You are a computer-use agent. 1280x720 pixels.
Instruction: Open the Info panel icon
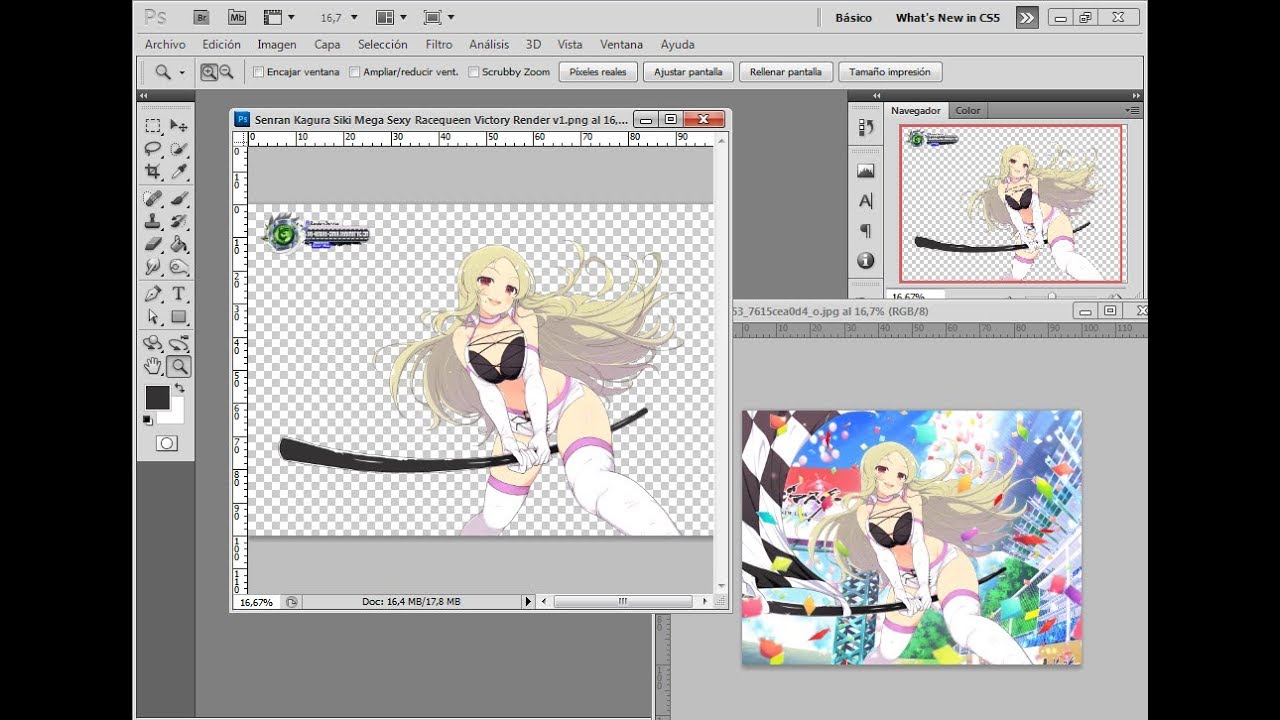pos(866,261)
